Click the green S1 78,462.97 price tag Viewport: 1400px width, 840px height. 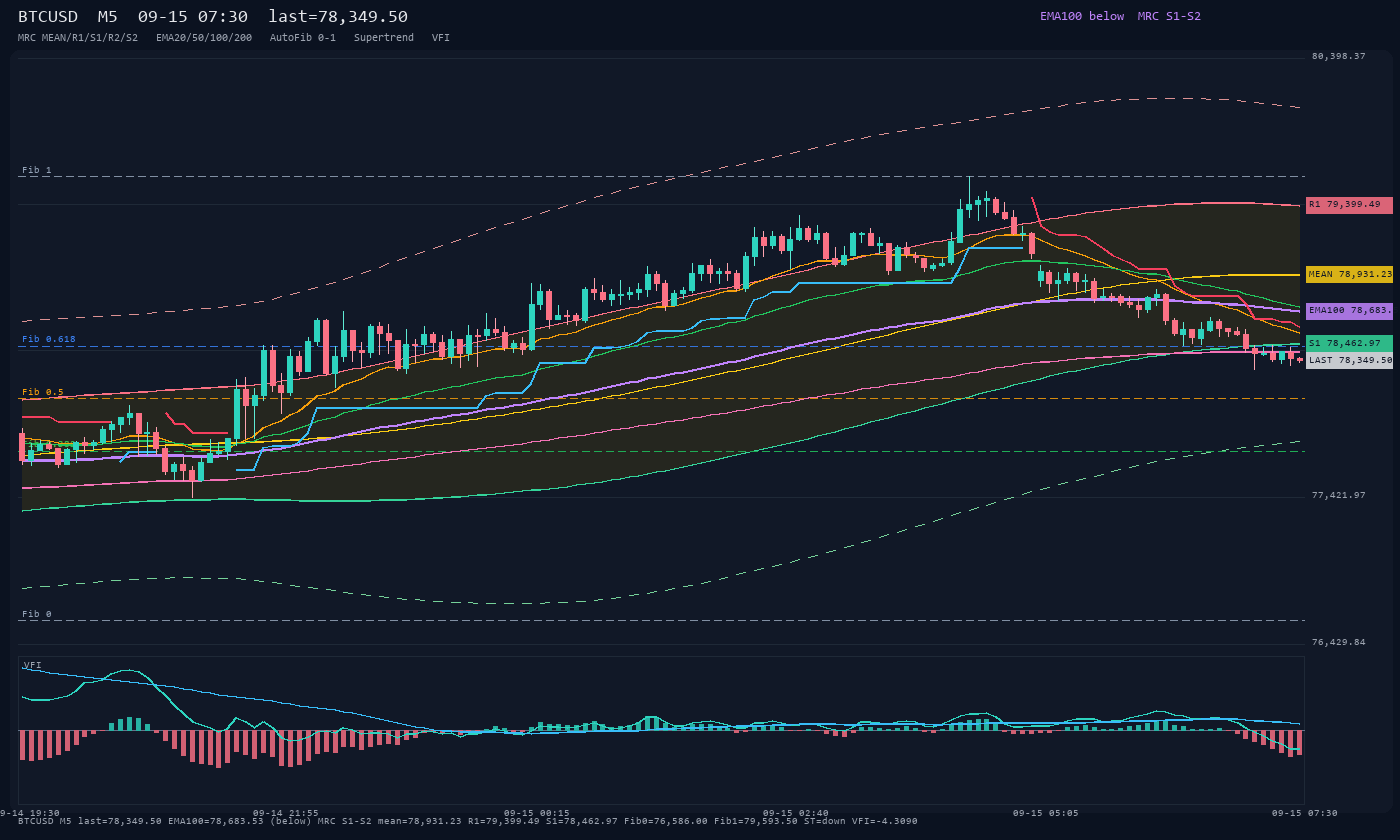point(1349,343)
